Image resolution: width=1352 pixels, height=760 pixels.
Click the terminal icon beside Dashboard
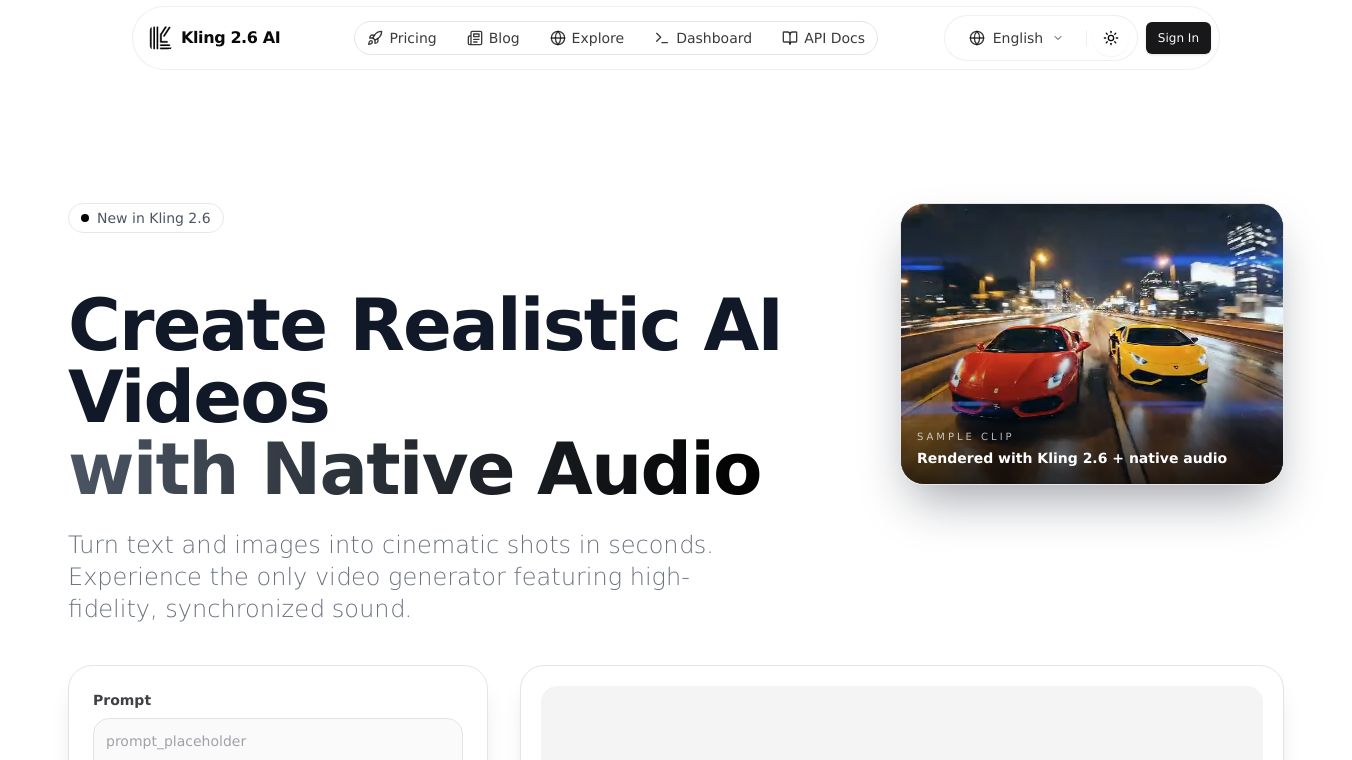[x=662, y=38]
